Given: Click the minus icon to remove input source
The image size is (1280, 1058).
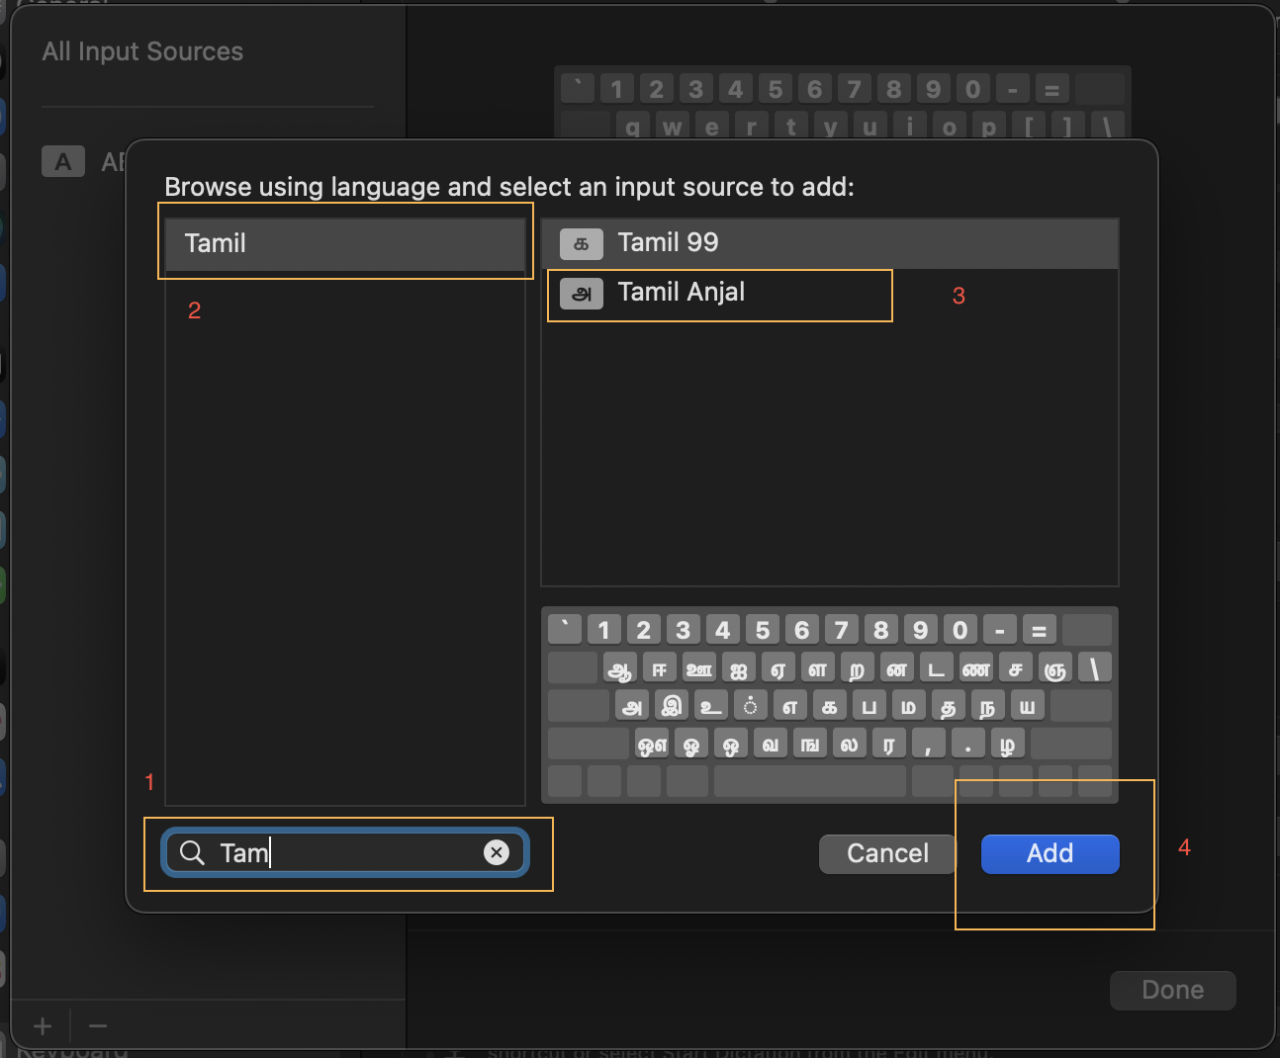Looking at the screenshot, I should [x=97, y=1026].
